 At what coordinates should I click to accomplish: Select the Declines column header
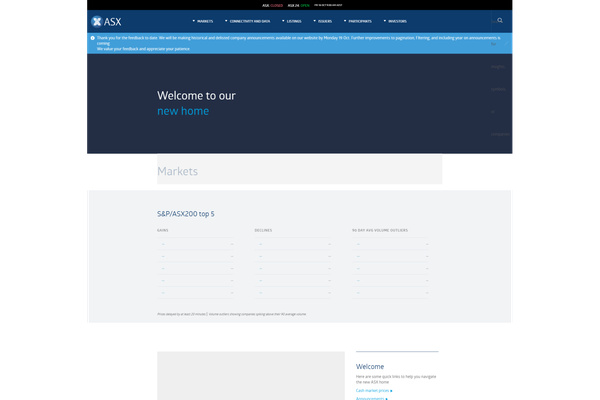[263, 230]
